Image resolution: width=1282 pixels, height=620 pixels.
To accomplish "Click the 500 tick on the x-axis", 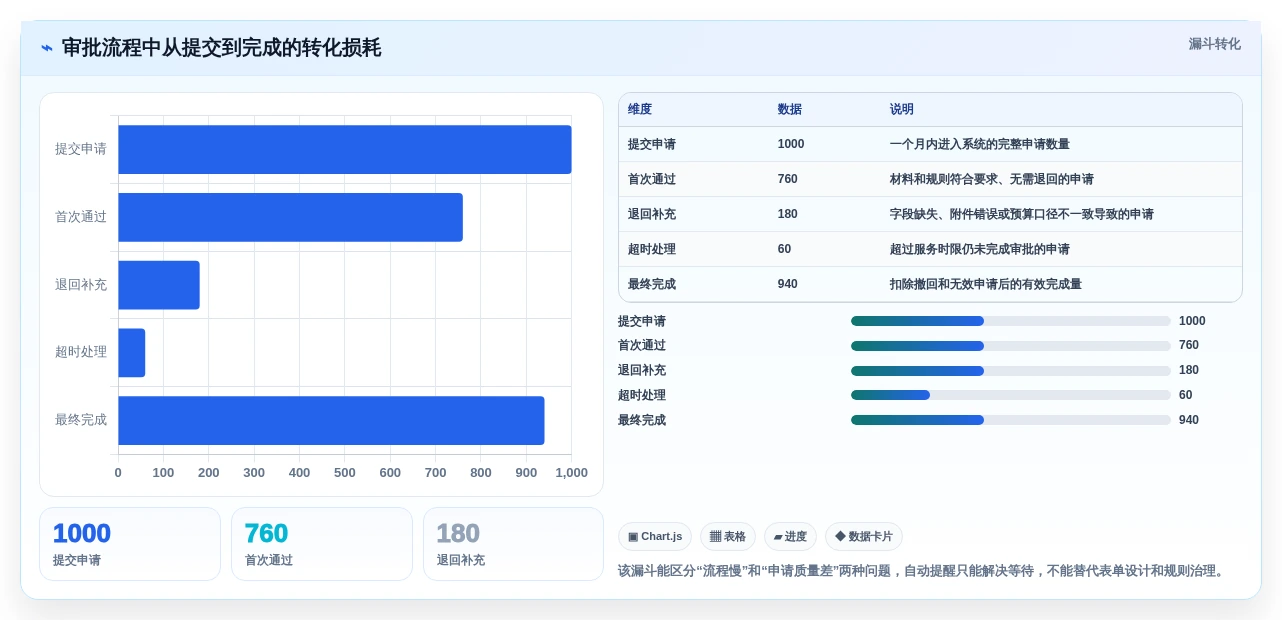I will [x=345, y=473].
